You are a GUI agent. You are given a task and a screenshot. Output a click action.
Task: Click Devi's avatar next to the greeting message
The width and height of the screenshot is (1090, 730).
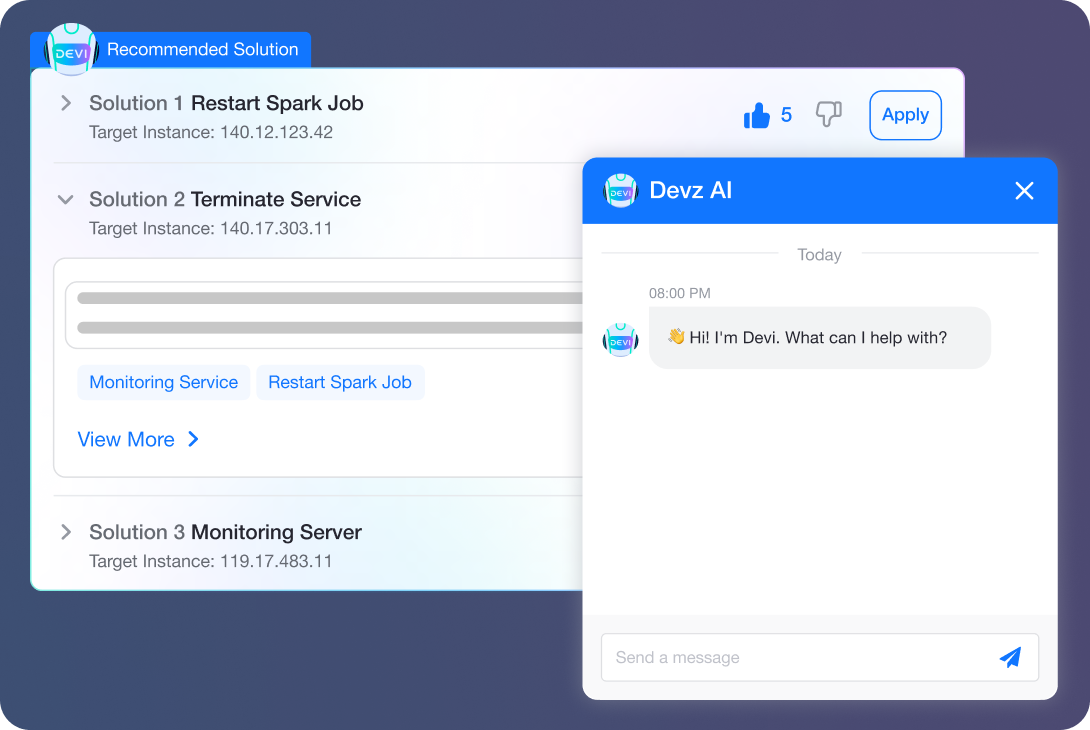coord(621,339)
